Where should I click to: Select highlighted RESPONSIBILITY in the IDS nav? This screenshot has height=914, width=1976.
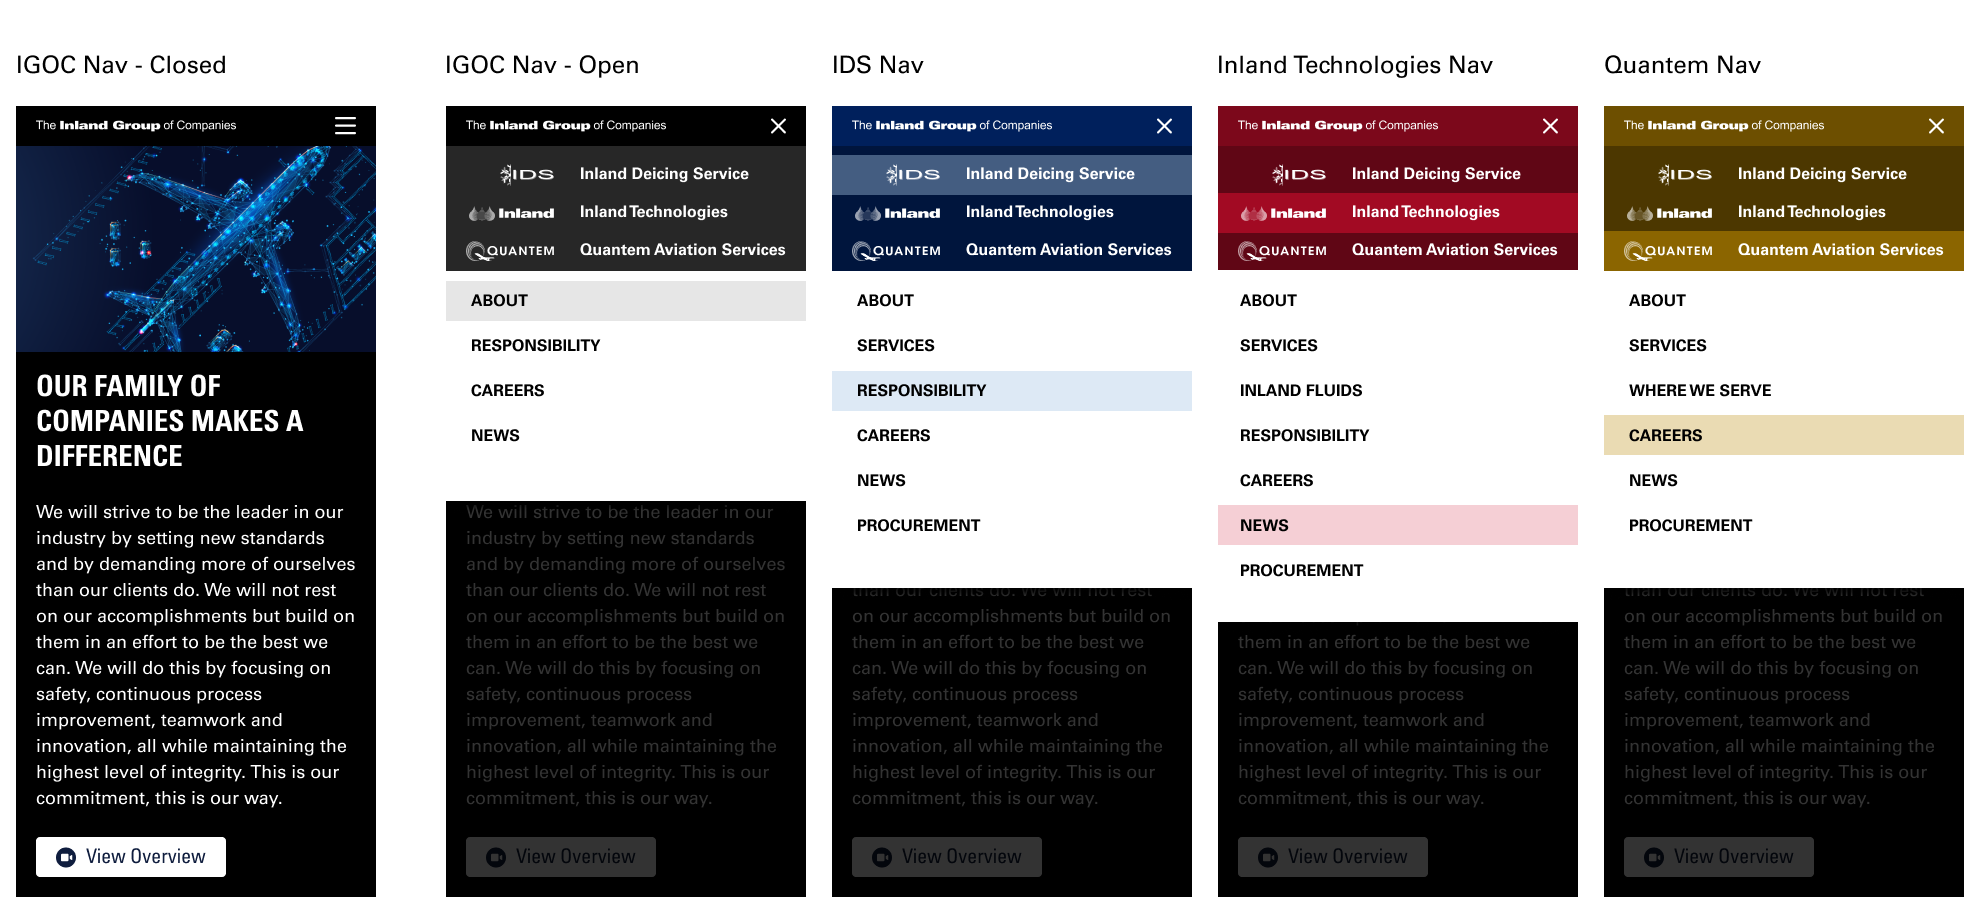921,391
